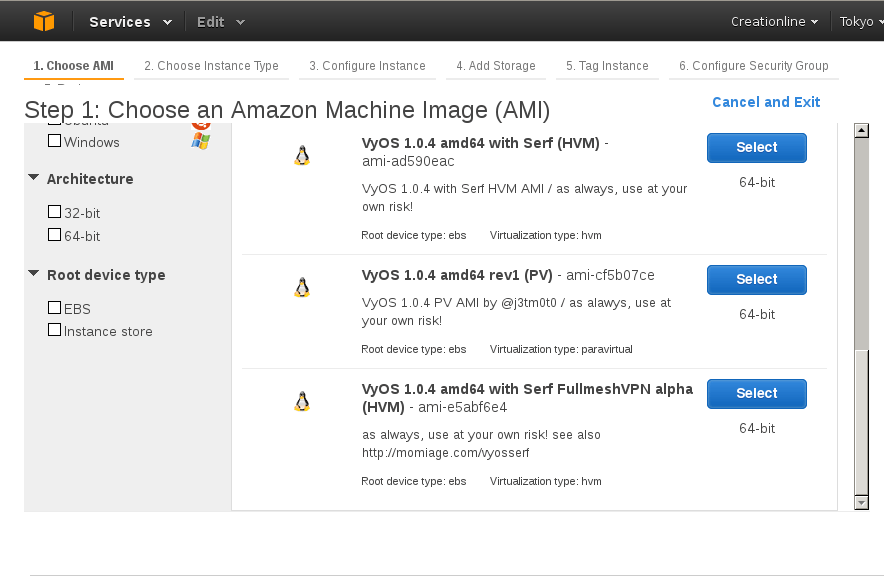The width and height of the screenshot is (884, 576).
Task: Enable the 32-bit architecture filter
Action: (x=55, y=212)
